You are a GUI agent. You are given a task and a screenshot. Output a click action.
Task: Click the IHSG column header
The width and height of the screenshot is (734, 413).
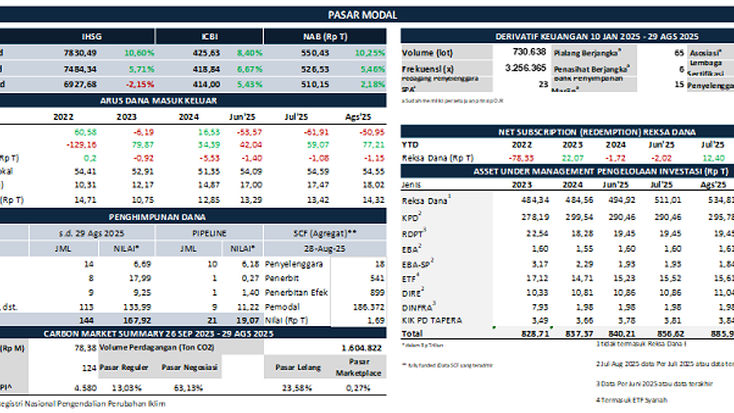(91, 37)
